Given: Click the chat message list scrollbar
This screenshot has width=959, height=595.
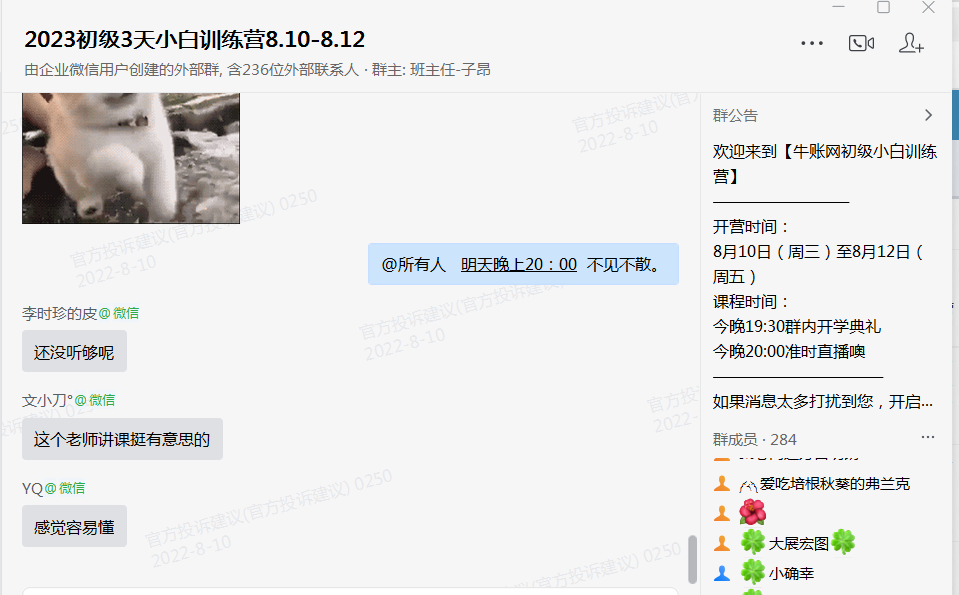Looking at the screenshot, I should (692, 559).
